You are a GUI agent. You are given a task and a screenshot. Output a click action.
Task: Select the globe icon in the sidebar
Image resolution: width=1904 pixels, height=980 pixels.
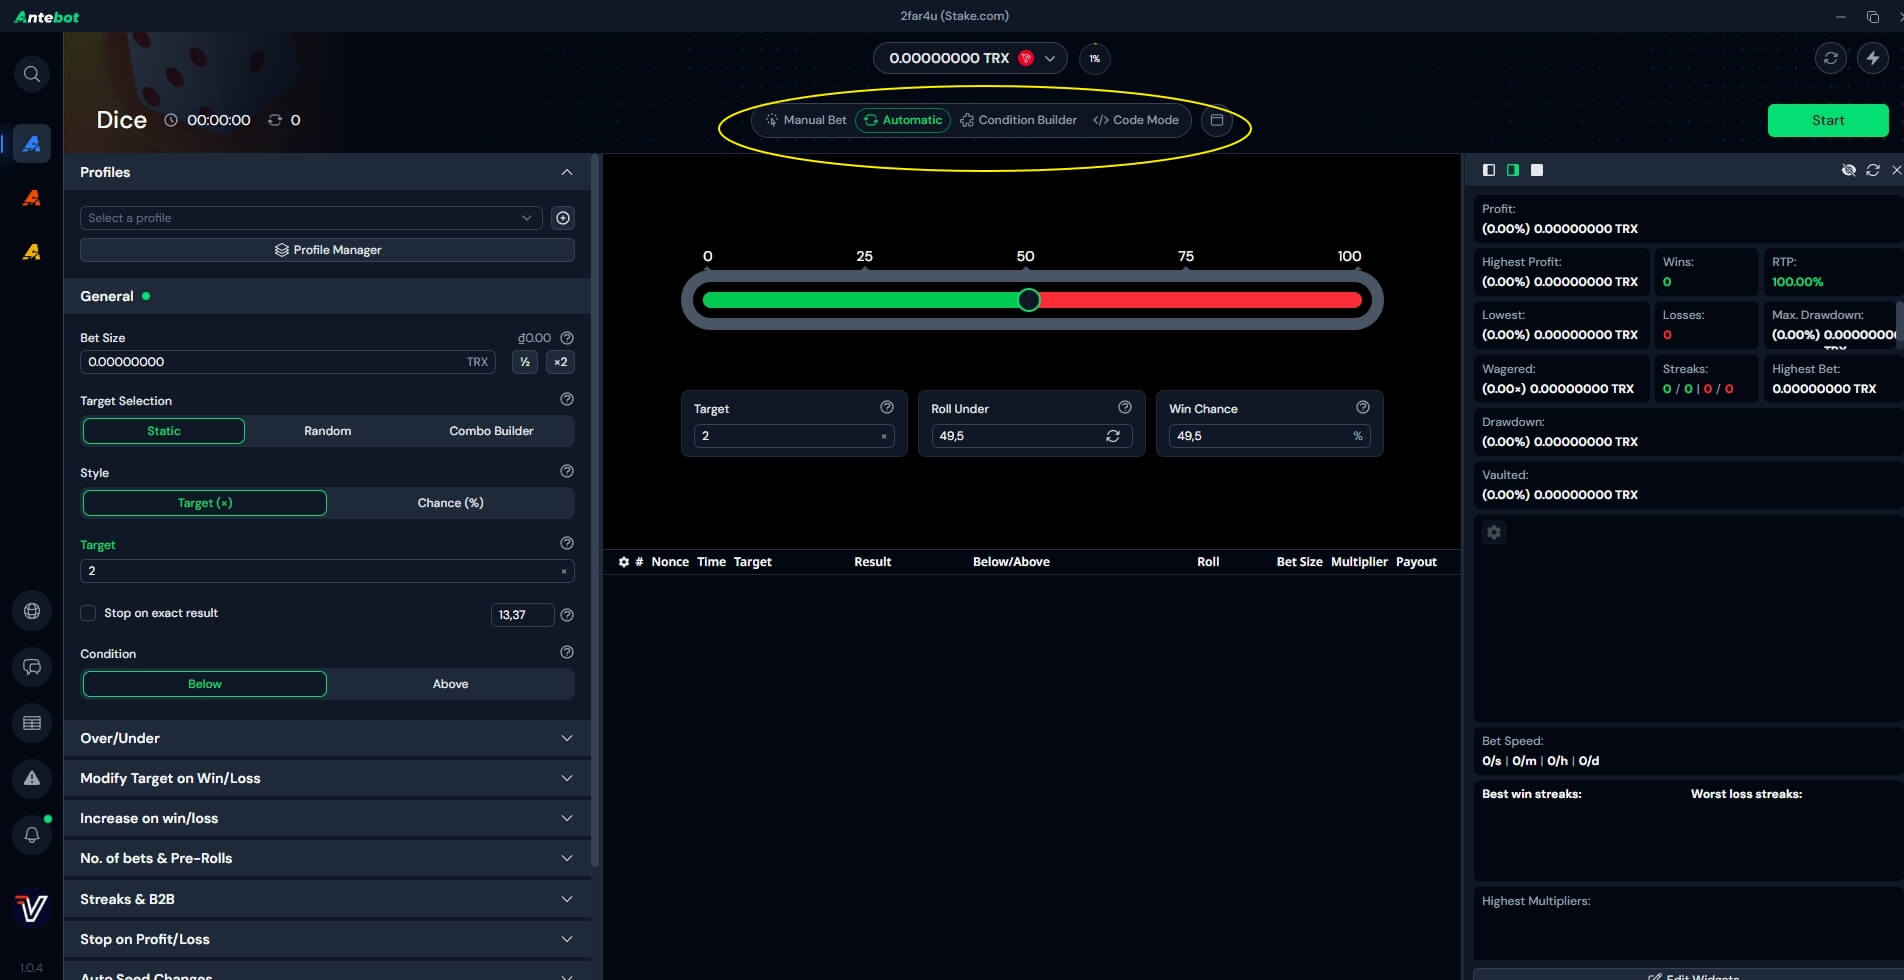click(31, 610)
